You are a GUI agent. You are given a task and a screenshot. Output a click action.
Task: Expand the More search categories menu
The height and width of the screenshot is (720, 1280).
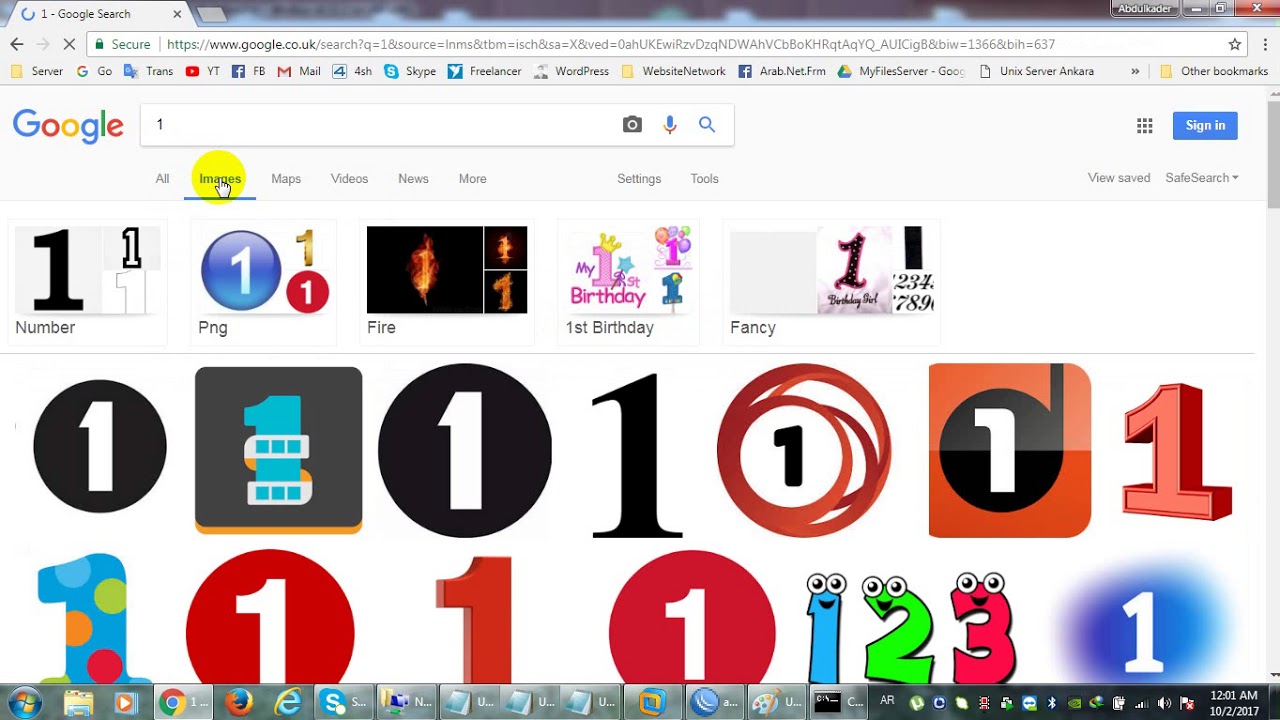coord(473,179)
